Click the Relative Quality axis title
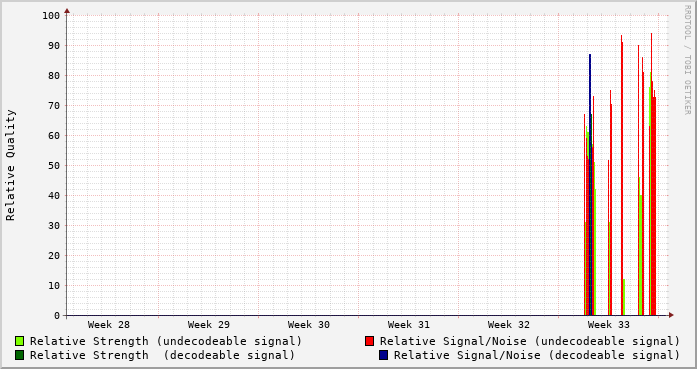697x369 pixels. 10,165
